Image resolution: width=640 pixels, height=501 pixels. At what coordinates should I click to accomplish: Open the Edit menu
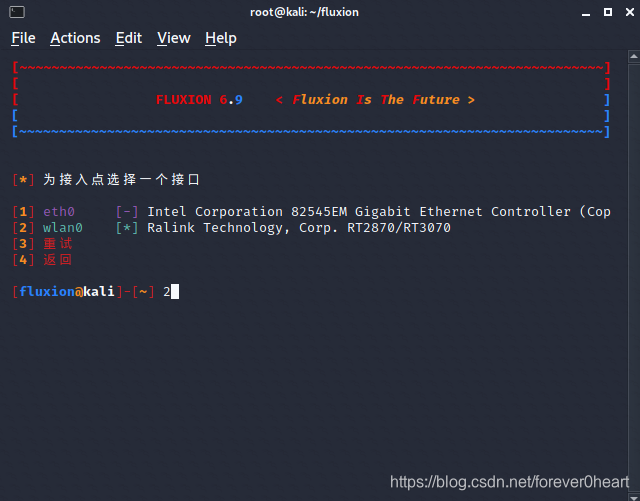[129, 38]
